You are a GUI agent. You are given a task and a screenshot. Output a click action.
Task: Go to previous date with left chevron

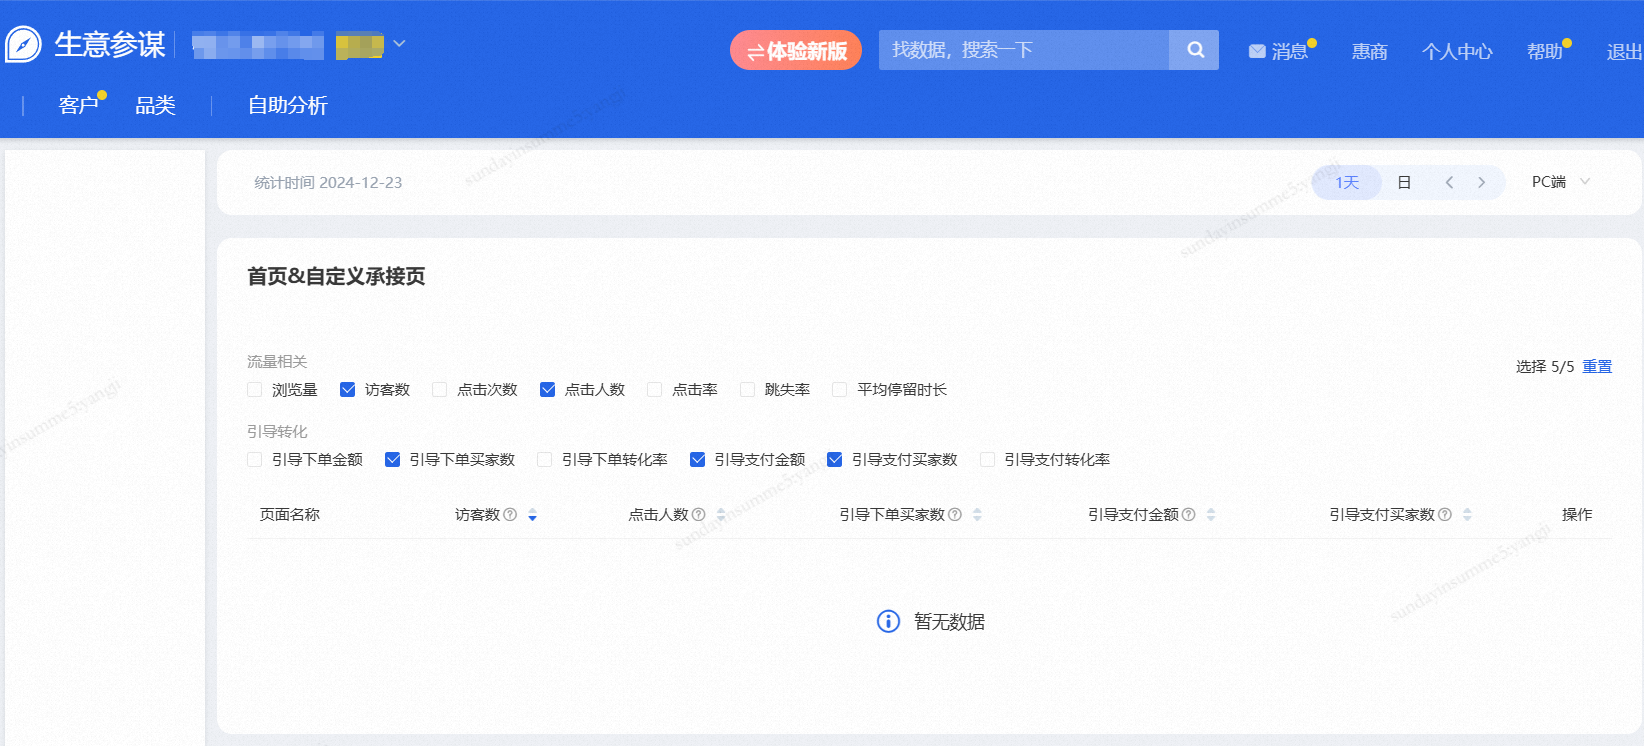pyautogui.click(x=1449, y=182)
